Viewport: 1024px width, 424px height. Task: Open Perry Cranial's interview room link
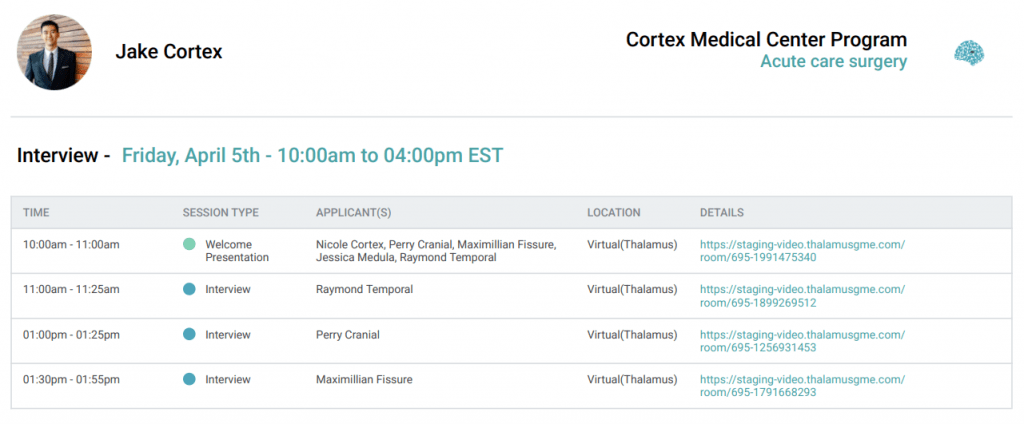click(801, 341)
